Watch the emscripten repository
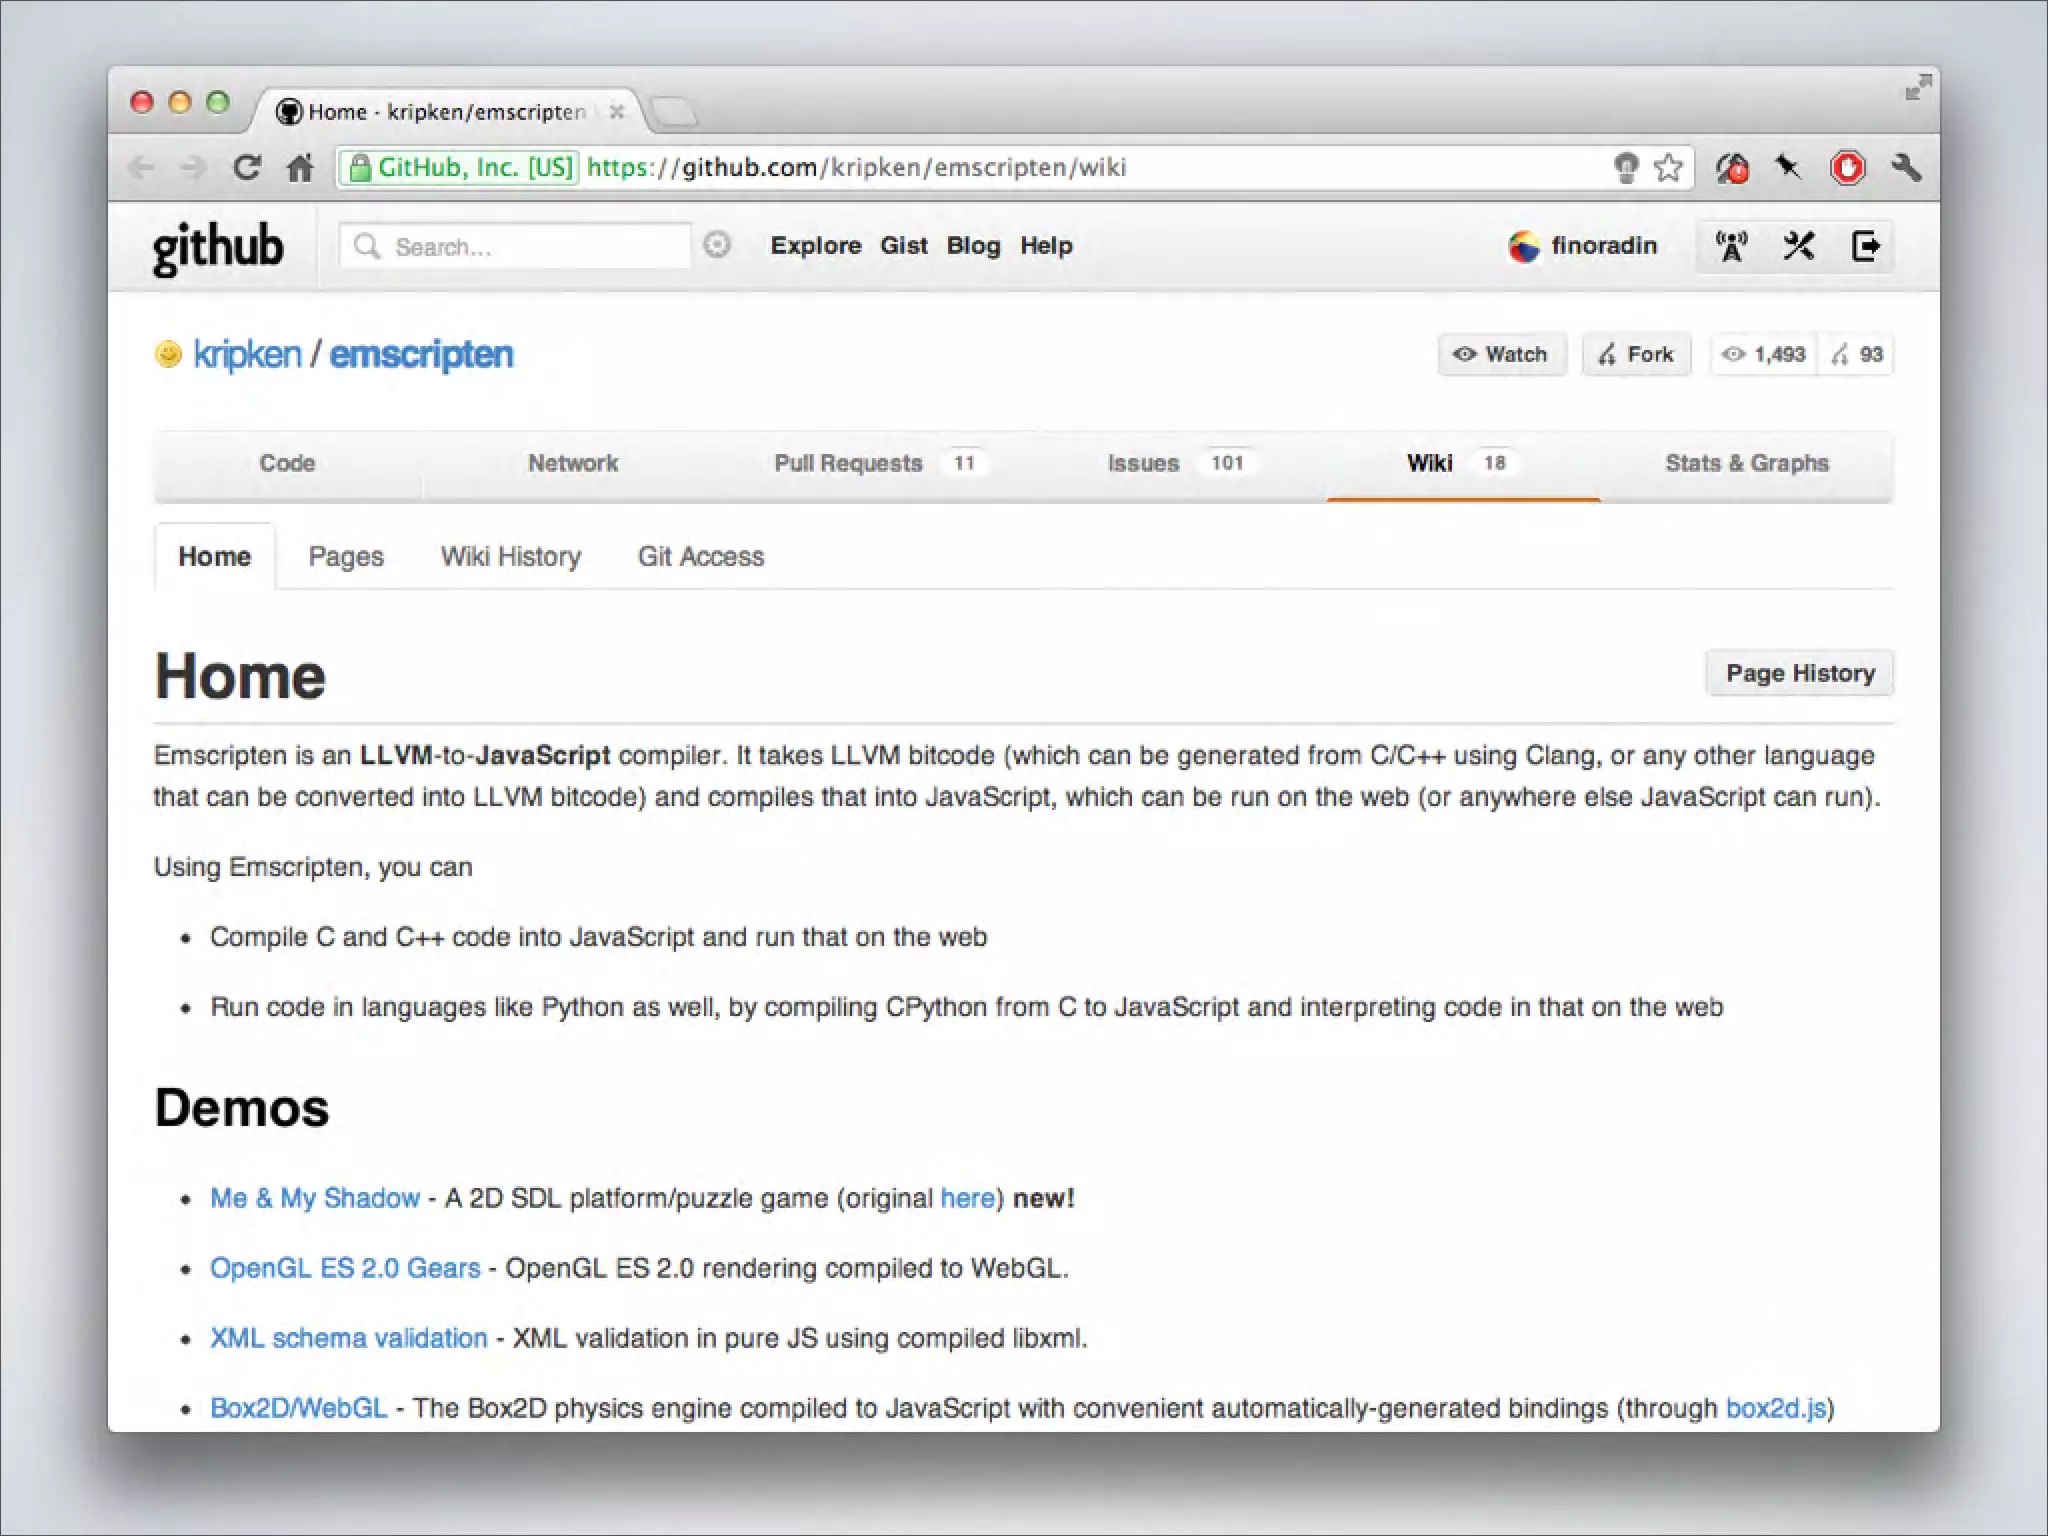 tap(1501, 354)
